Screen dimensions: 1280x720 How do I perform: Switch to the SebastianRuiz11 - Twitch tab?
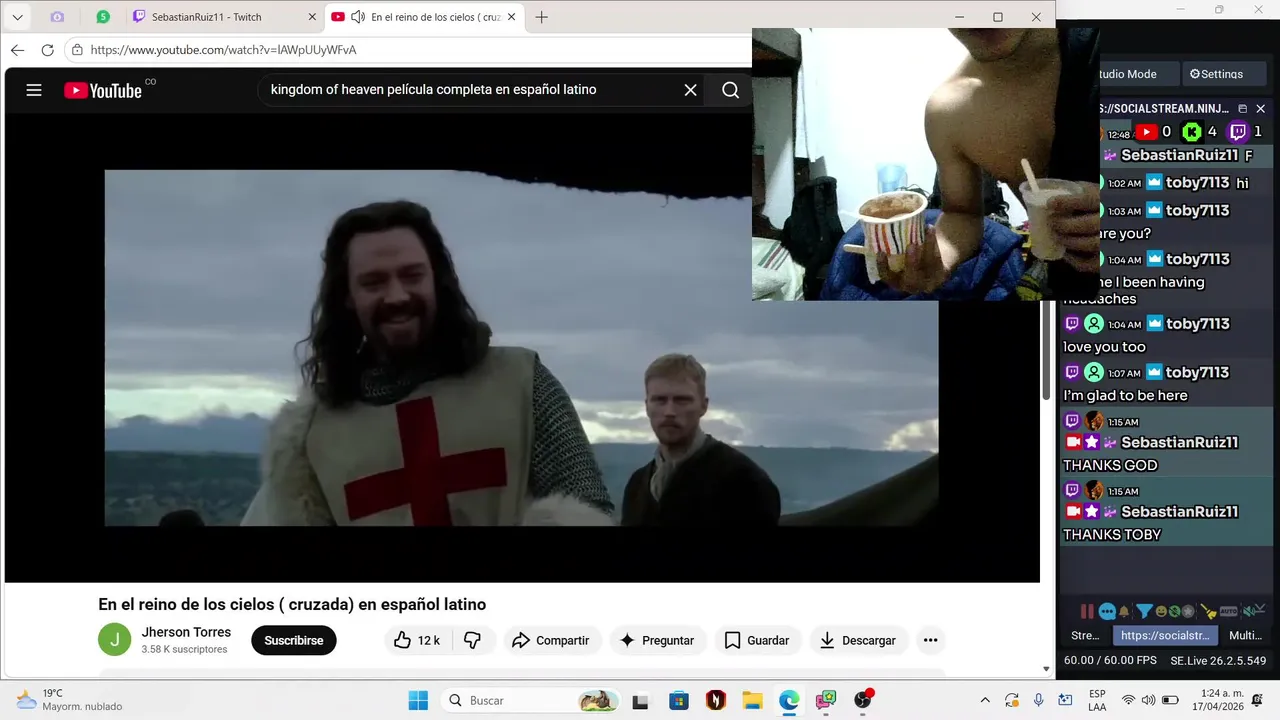point(225,17)
